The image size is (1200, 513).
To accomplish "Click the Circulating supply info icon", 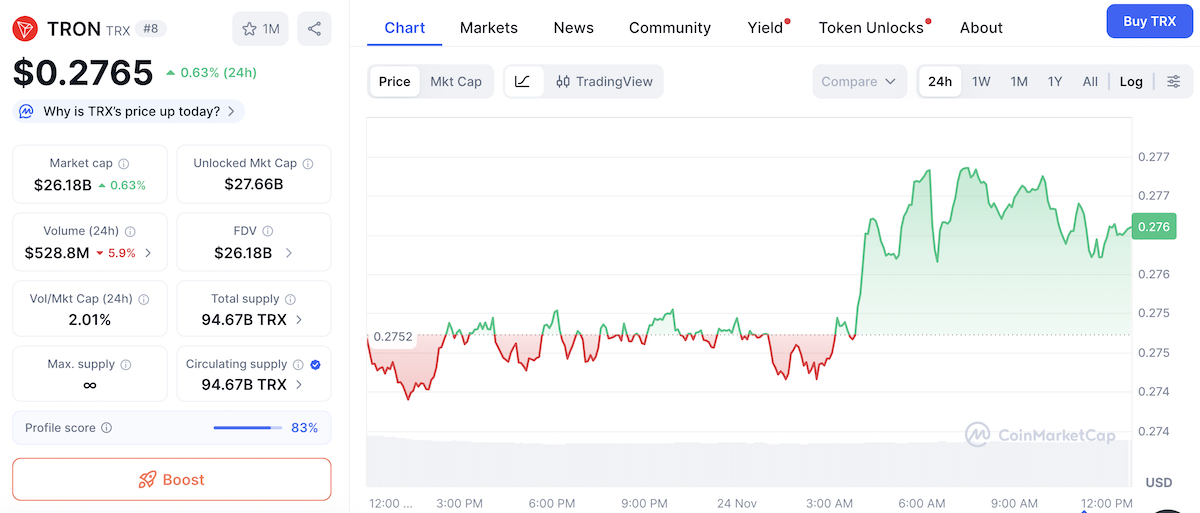I will tap(298, 365).
